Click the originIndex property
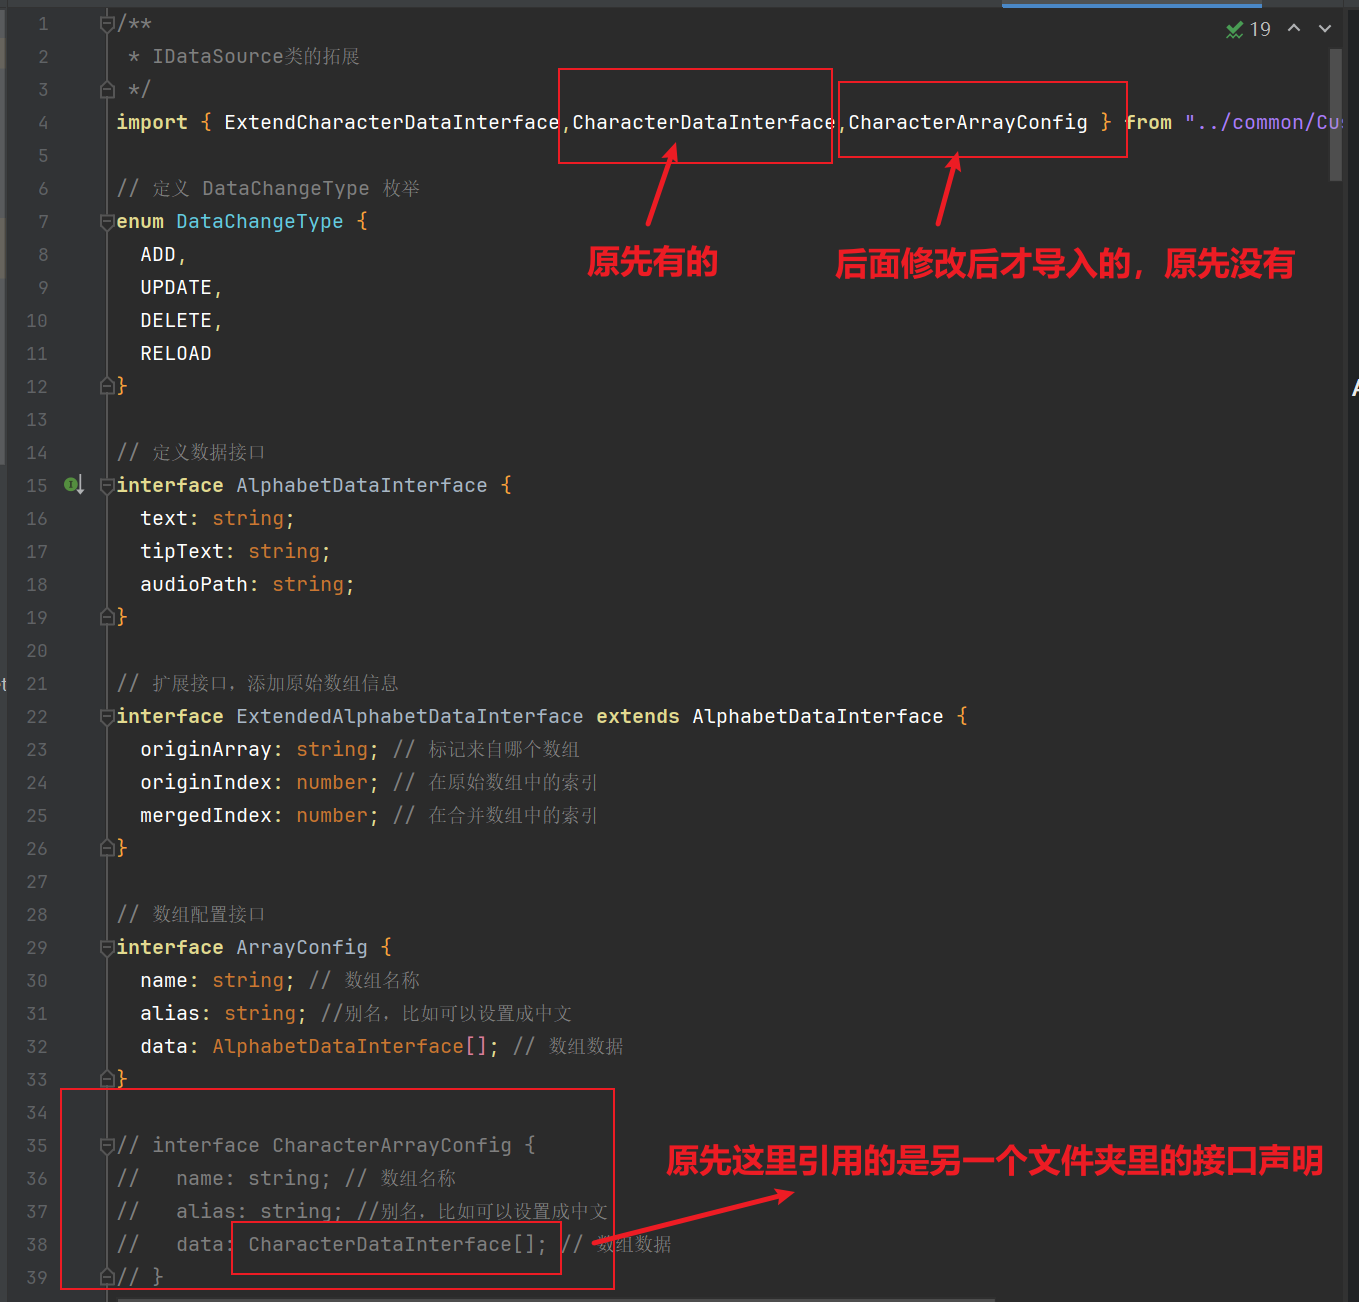This screenshot has width=1359, height=1302. pyautogui.click(x=205, y=782)
